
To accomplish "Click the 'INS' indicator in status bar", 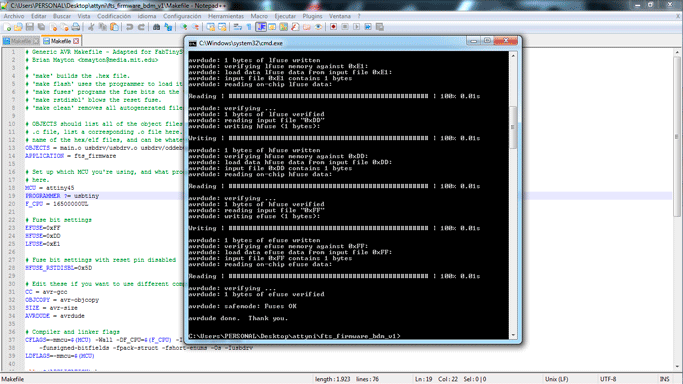I will (664, 379).
